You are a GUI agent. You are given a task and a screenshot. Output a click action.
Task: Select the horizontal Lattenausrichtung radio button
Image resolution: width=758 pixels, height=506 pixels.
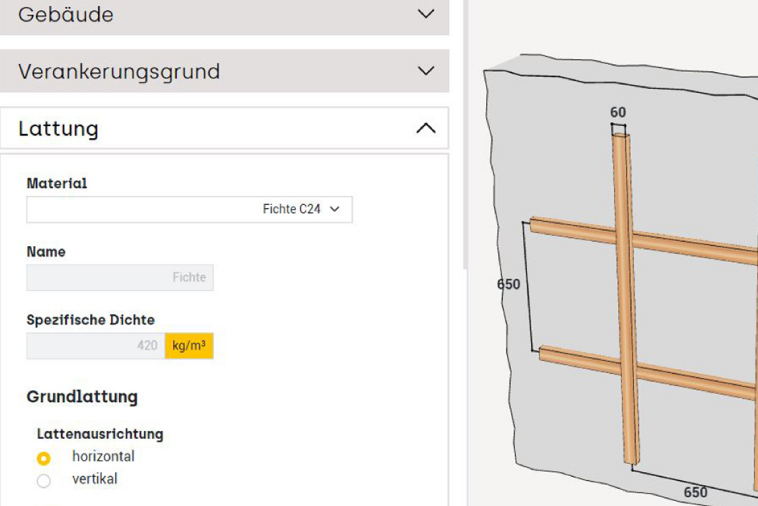43,458
